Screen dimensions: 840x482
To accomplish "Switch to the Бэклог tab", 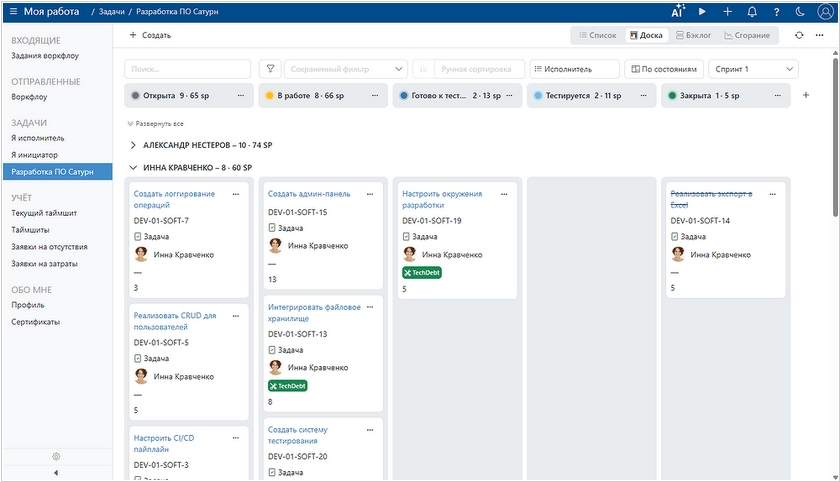I will [693, 35].
